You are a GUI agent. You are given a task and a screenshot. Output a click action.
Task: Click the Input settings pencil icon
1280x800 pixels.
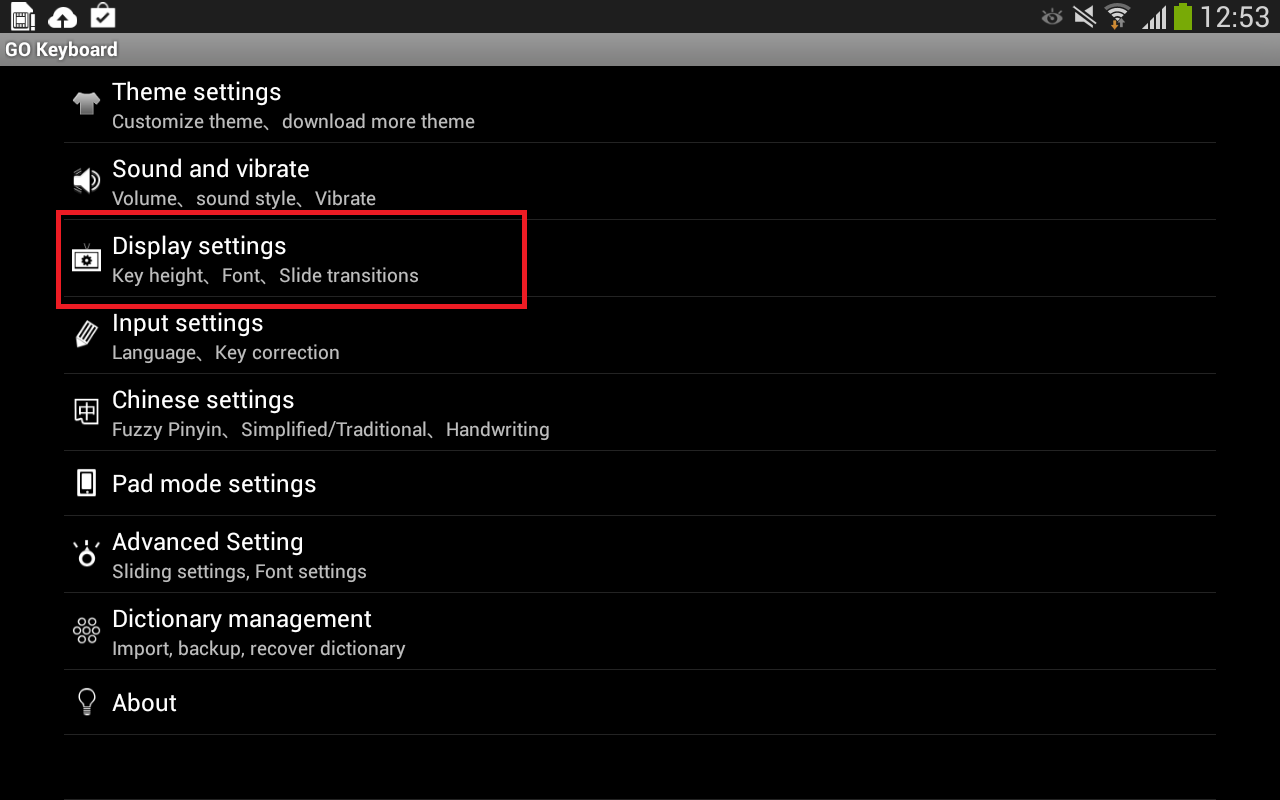point(86,335)
